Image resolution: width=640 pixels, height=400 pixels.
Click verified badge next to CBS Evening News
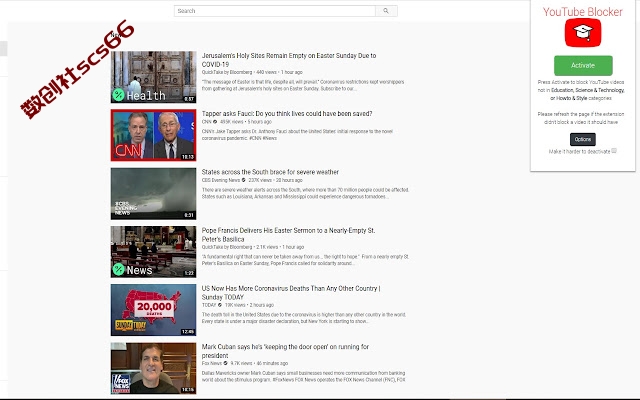[x=244, y=180]
